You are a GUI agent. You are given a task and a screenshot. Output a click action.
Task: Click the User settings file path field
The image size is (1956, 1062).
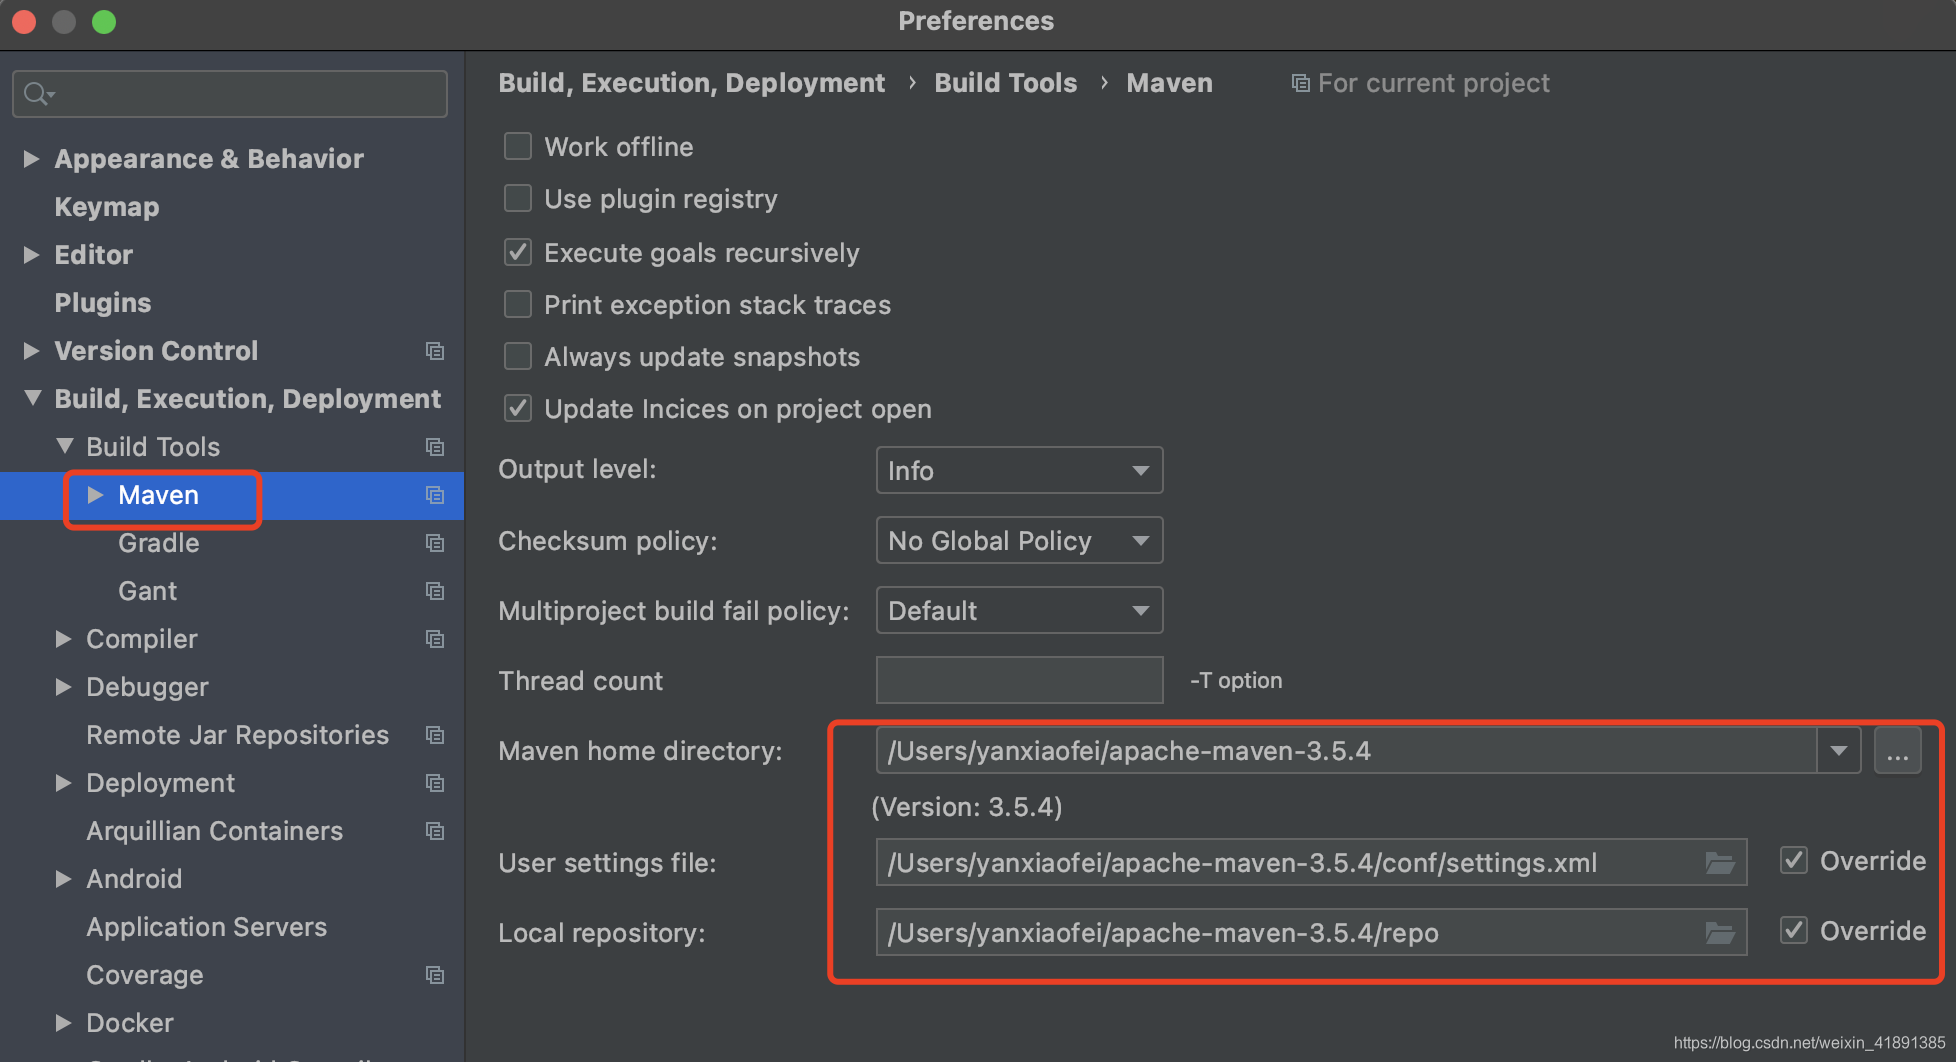[x=1311, y=862]
